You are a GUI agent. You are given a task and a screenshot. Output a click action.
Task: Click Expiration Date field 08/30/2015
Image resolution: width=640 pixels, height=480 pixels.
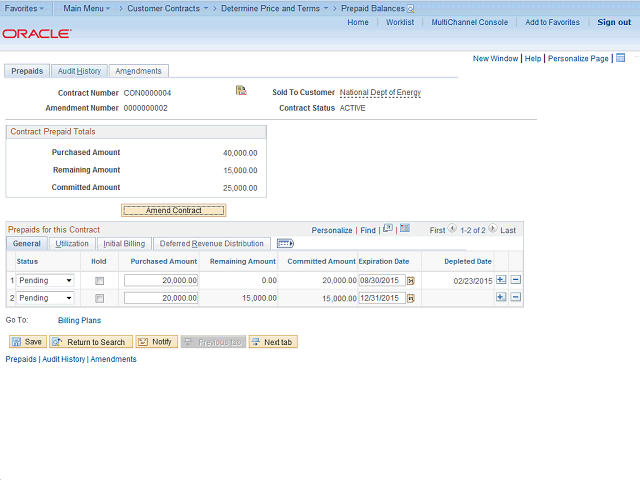(x=382, y=280)
